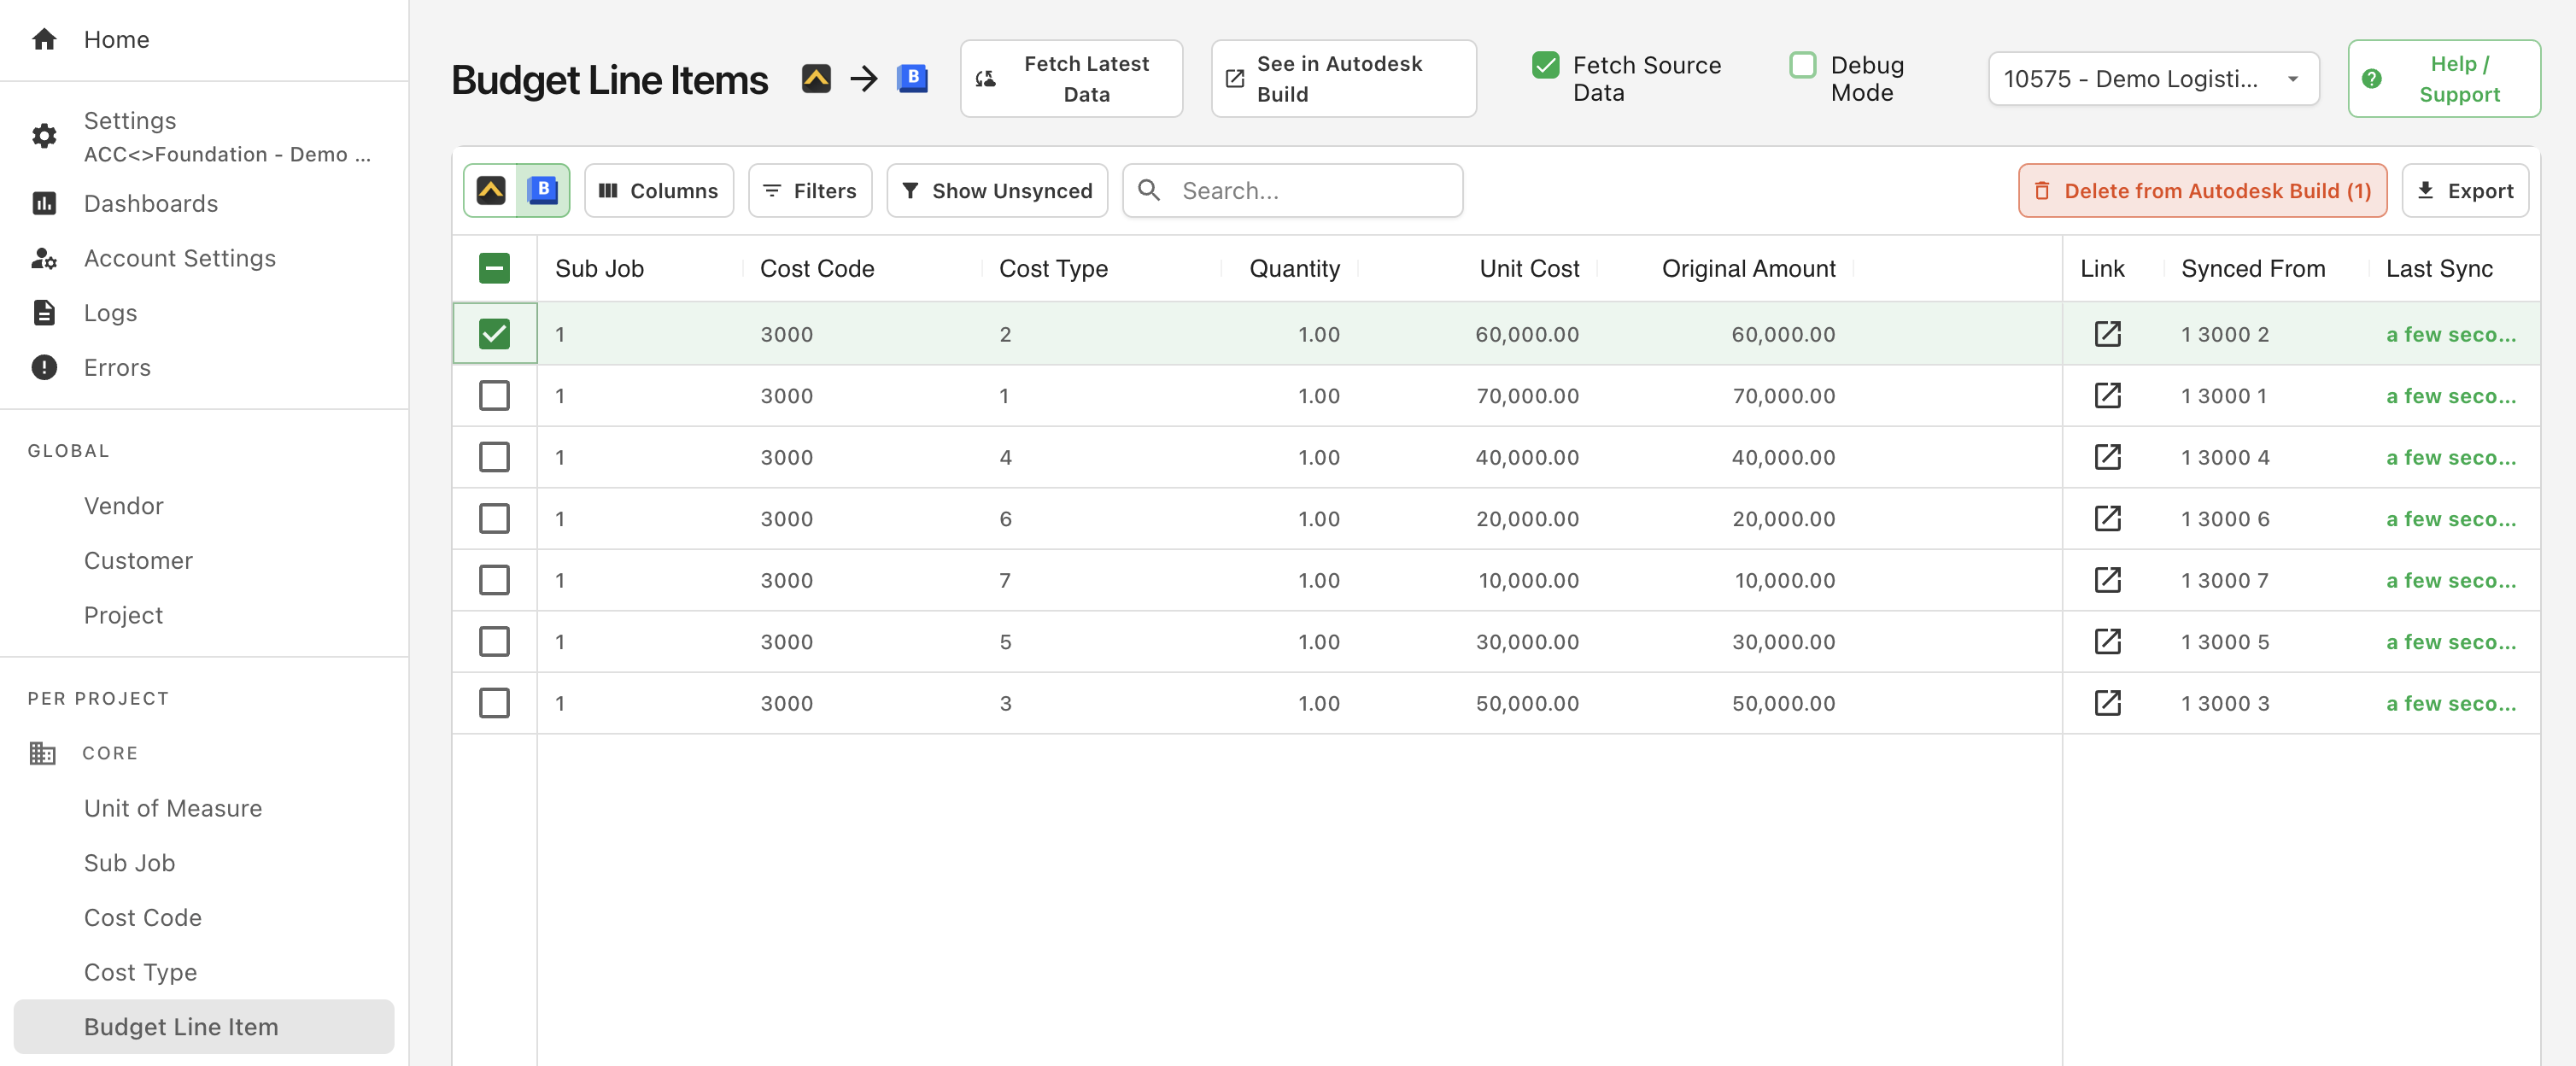Screen dimensions: 2576x1066
Task: Click Show Unsynced button
Action: [x=996, y=190]
